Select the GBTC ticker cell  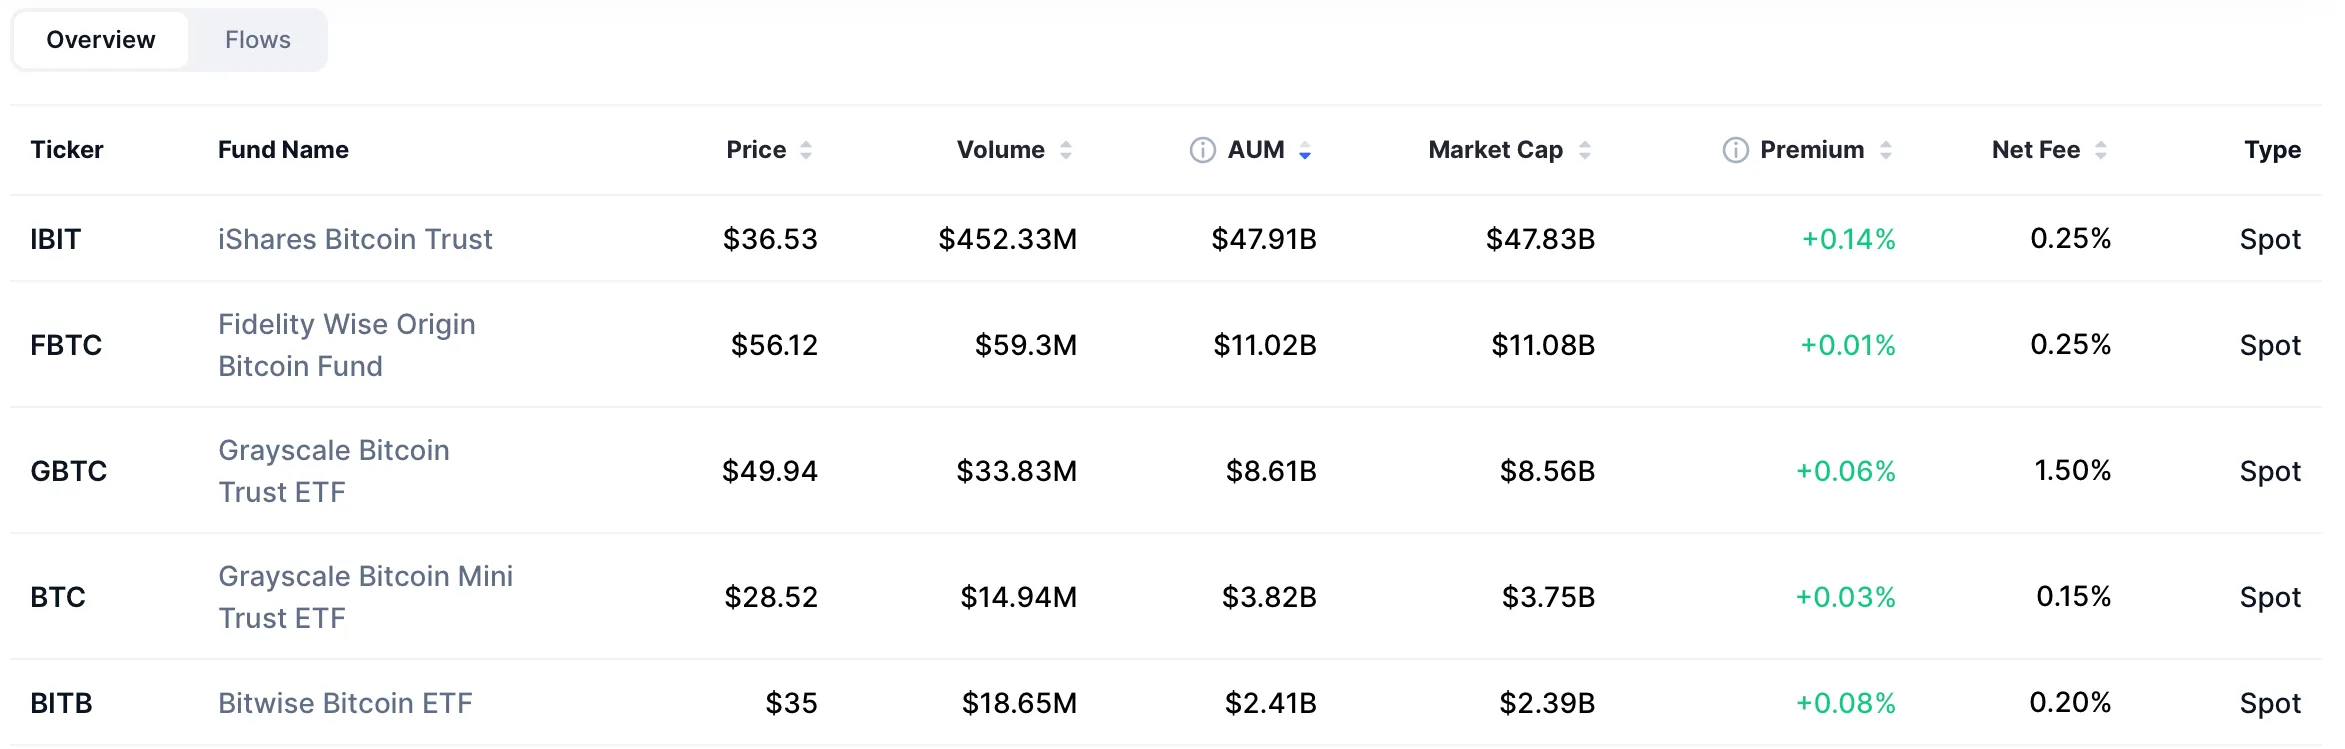coord(68,471)
